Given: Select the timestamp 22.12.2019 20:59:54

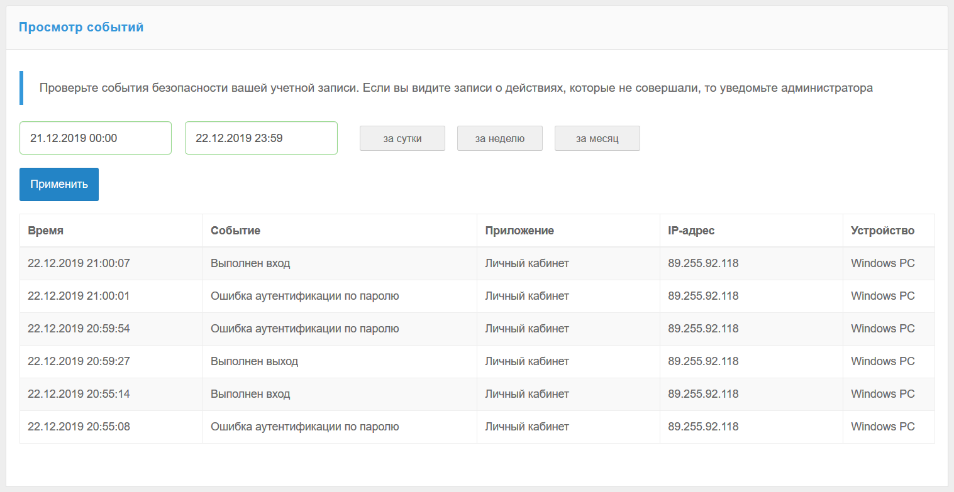Looking at the screenshot, I should pos(79,328).
